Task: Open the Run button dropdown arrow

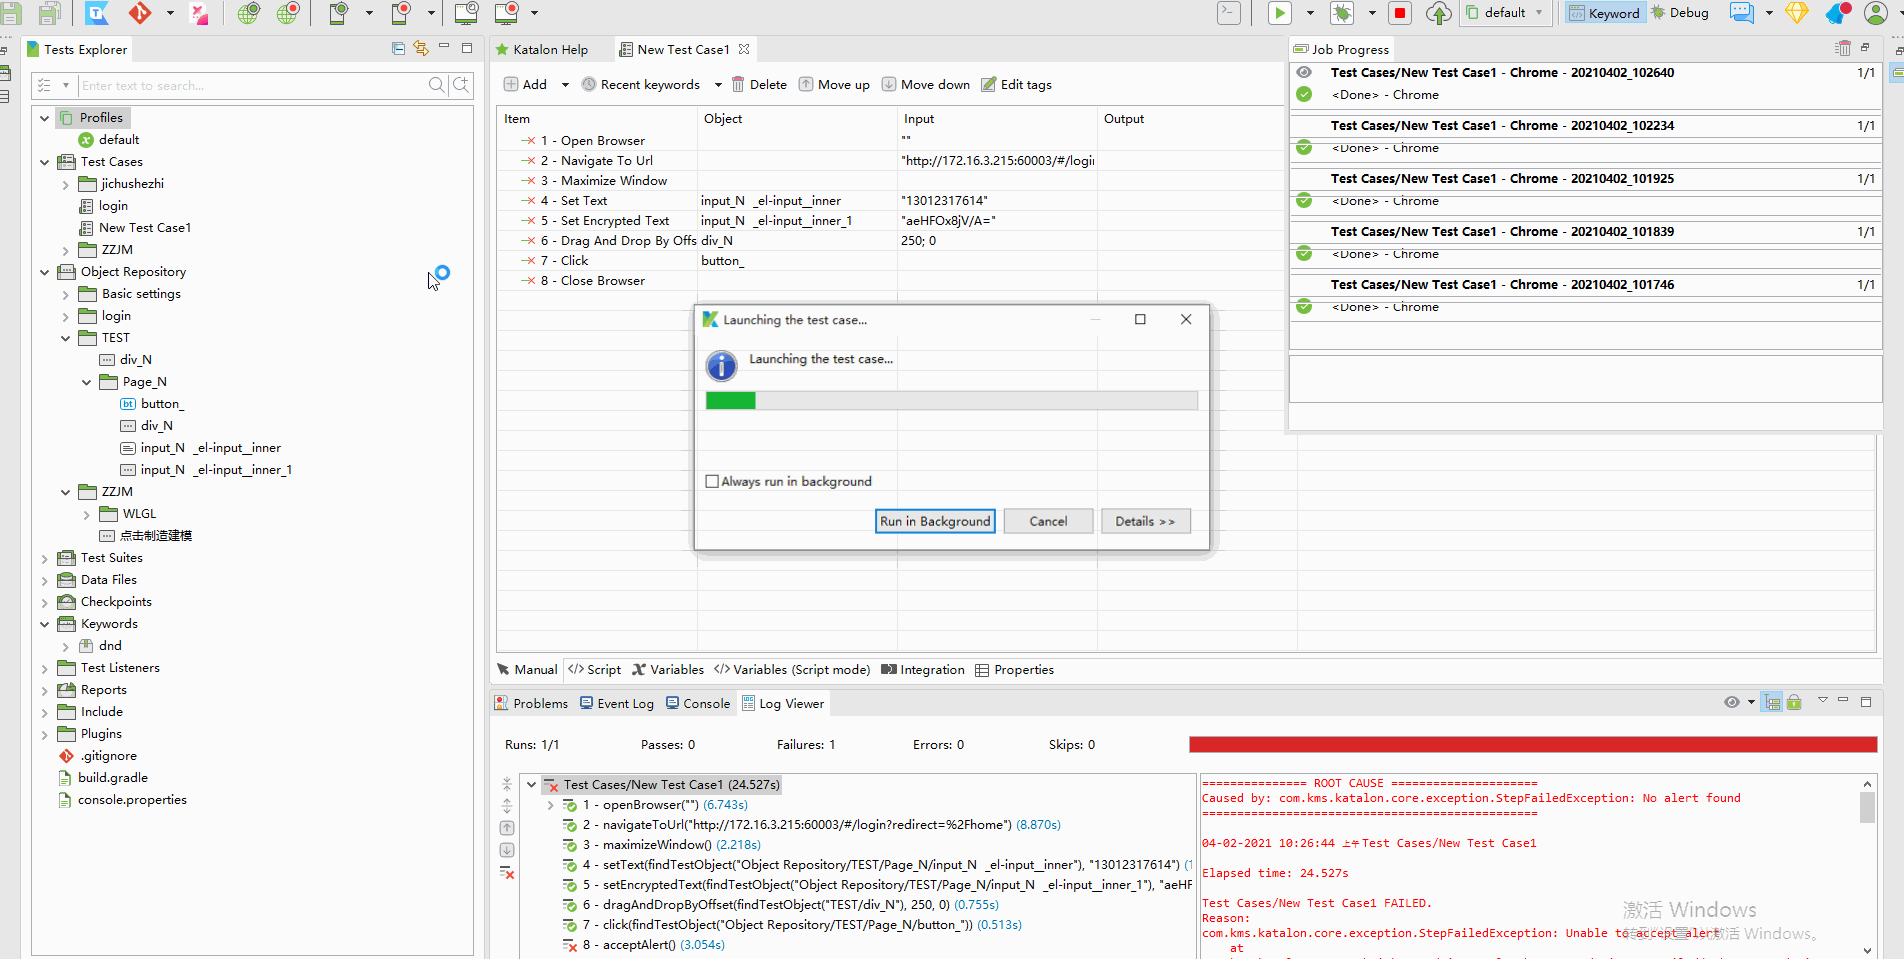Action: (1310, 13)
